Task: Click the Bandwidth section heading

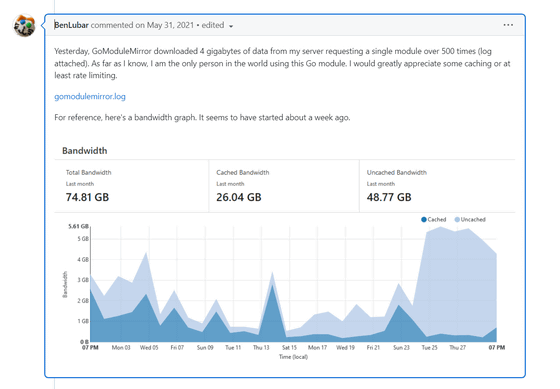Action: 85,151
